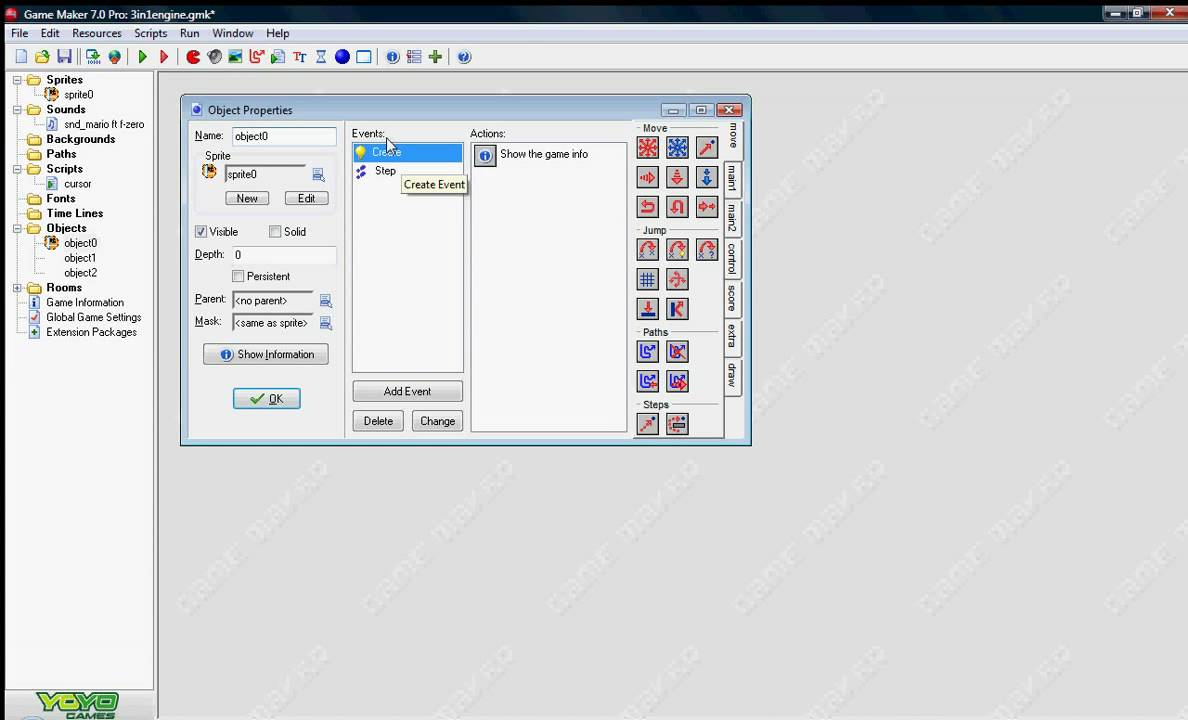Screen dimensions: 1188x720
Task: Open a game with the open-folder icon
Action: (42, 57)
